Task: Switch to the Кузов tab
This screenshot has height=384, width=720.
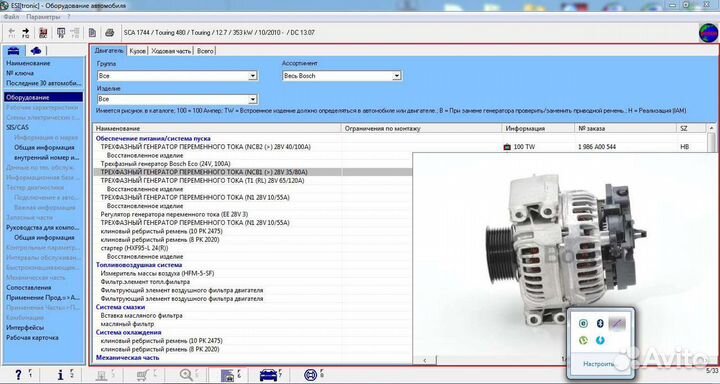Action: pos(137,51)
